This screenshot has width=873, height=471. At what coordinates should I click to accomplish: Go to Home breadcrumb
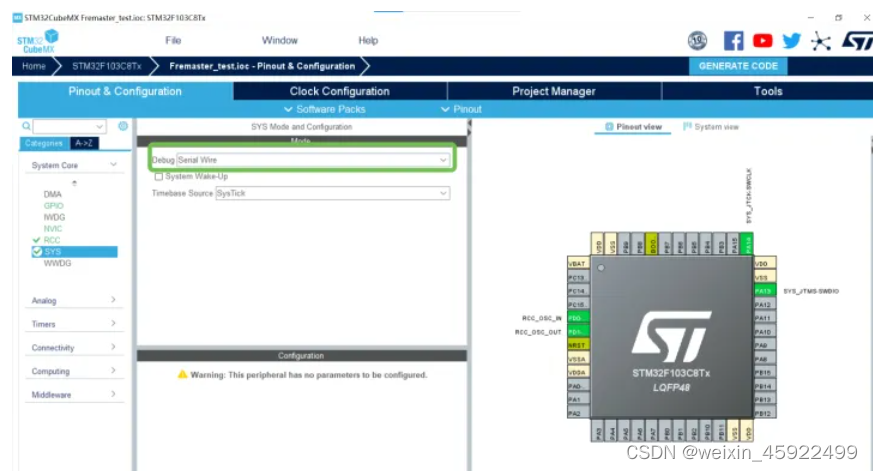coord(34,66)
